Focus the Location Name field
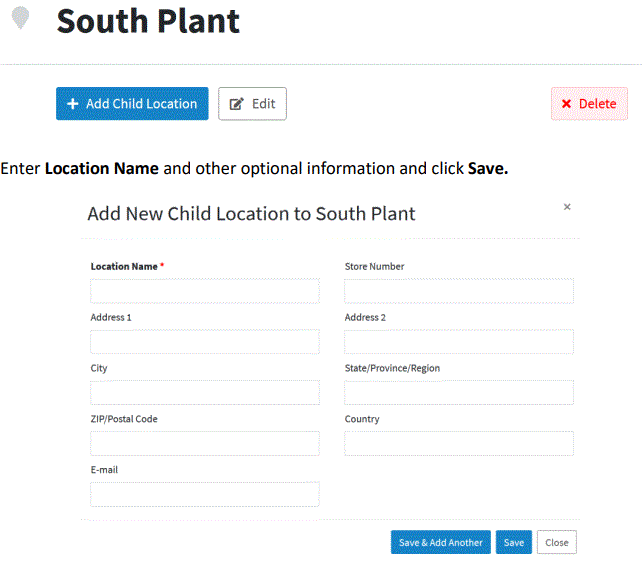The image size is (643, 563). (205, 291)
